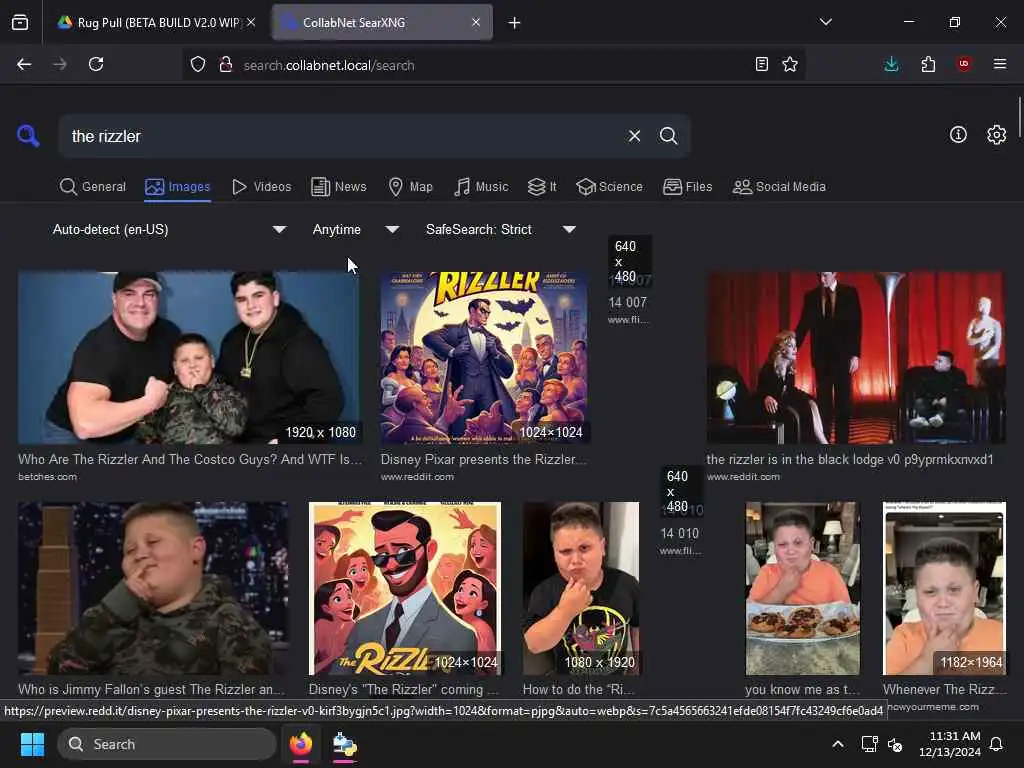Select the Images category
Image resolution: width=1024 pixels, height=768 pixels.
click(x=178, y=187)
